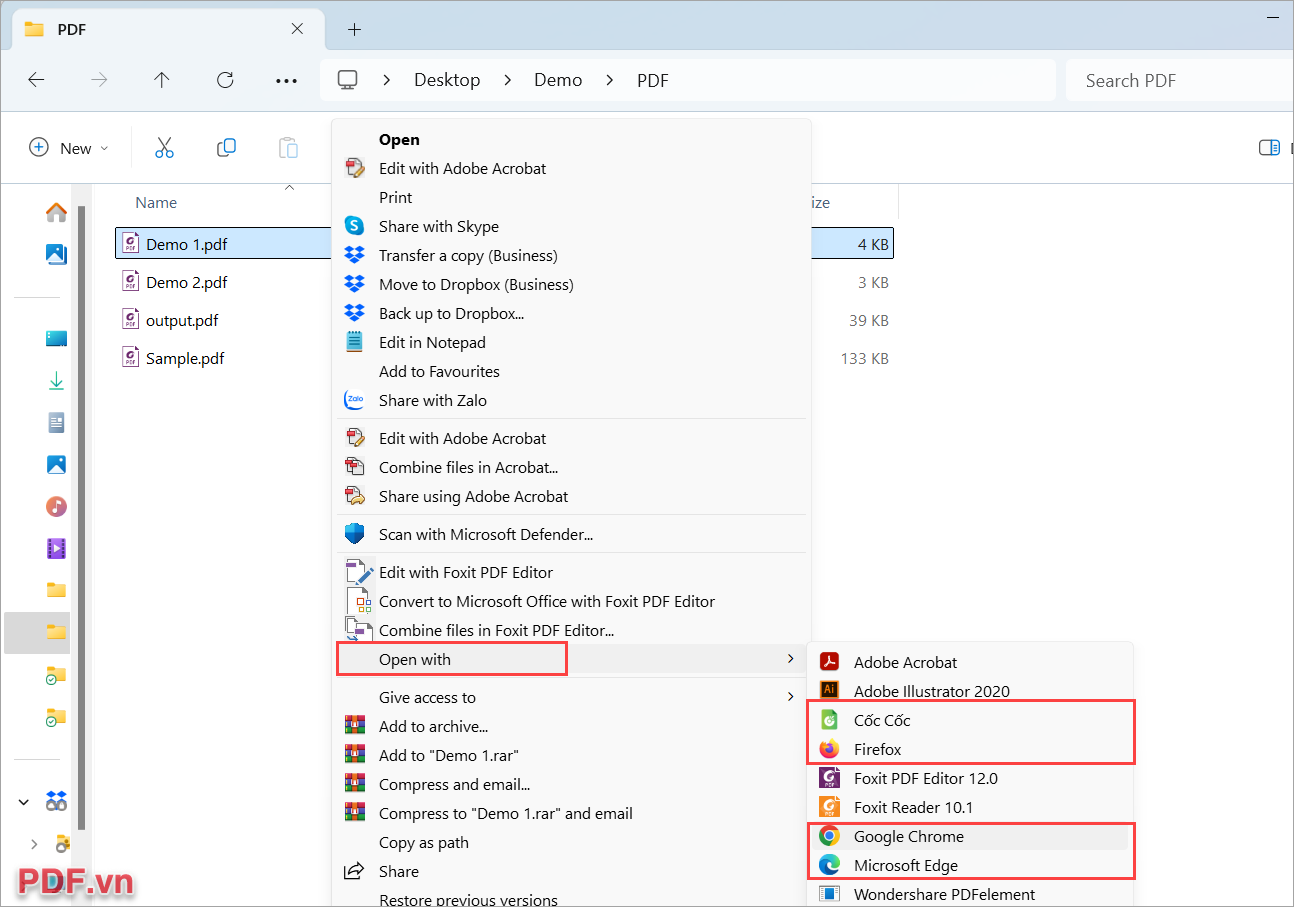This screenshot has height=907, width=1294.
Task: Select the output.pdf file
Action: (182, 320)
